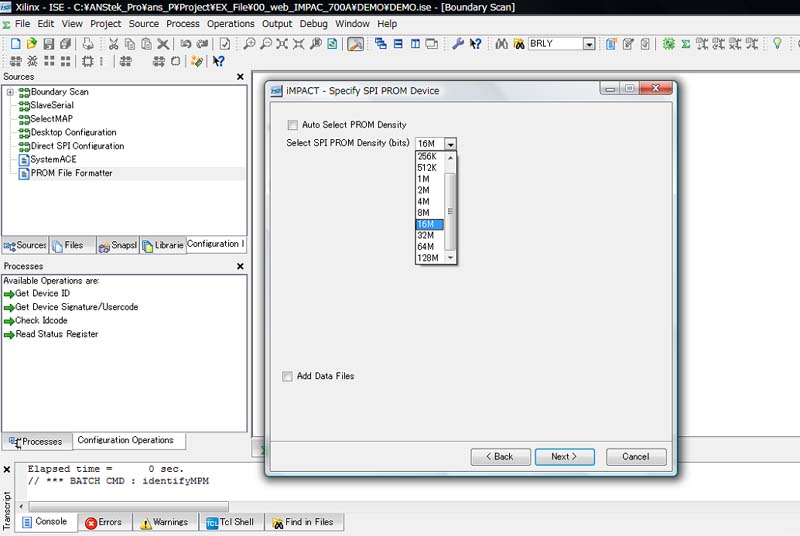Collapse the SPI PROM Density combo box arrow
The image size is (800, 536).
[x=450, y=144]
